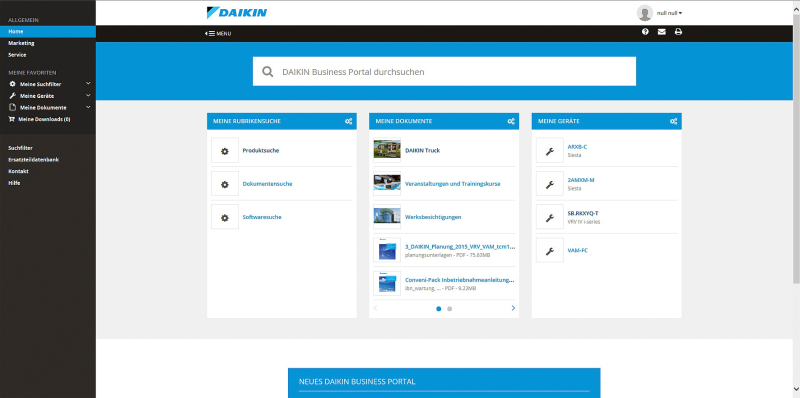Open Meine Geräte panel settings gears
Screen dimensions: 800x398
tap(673, 121)
